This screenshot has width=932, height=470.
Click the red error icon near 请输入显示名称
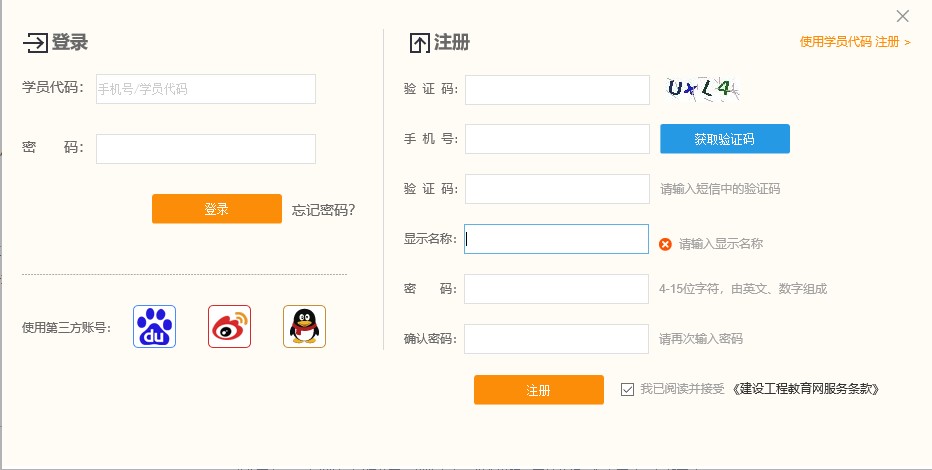665,244
